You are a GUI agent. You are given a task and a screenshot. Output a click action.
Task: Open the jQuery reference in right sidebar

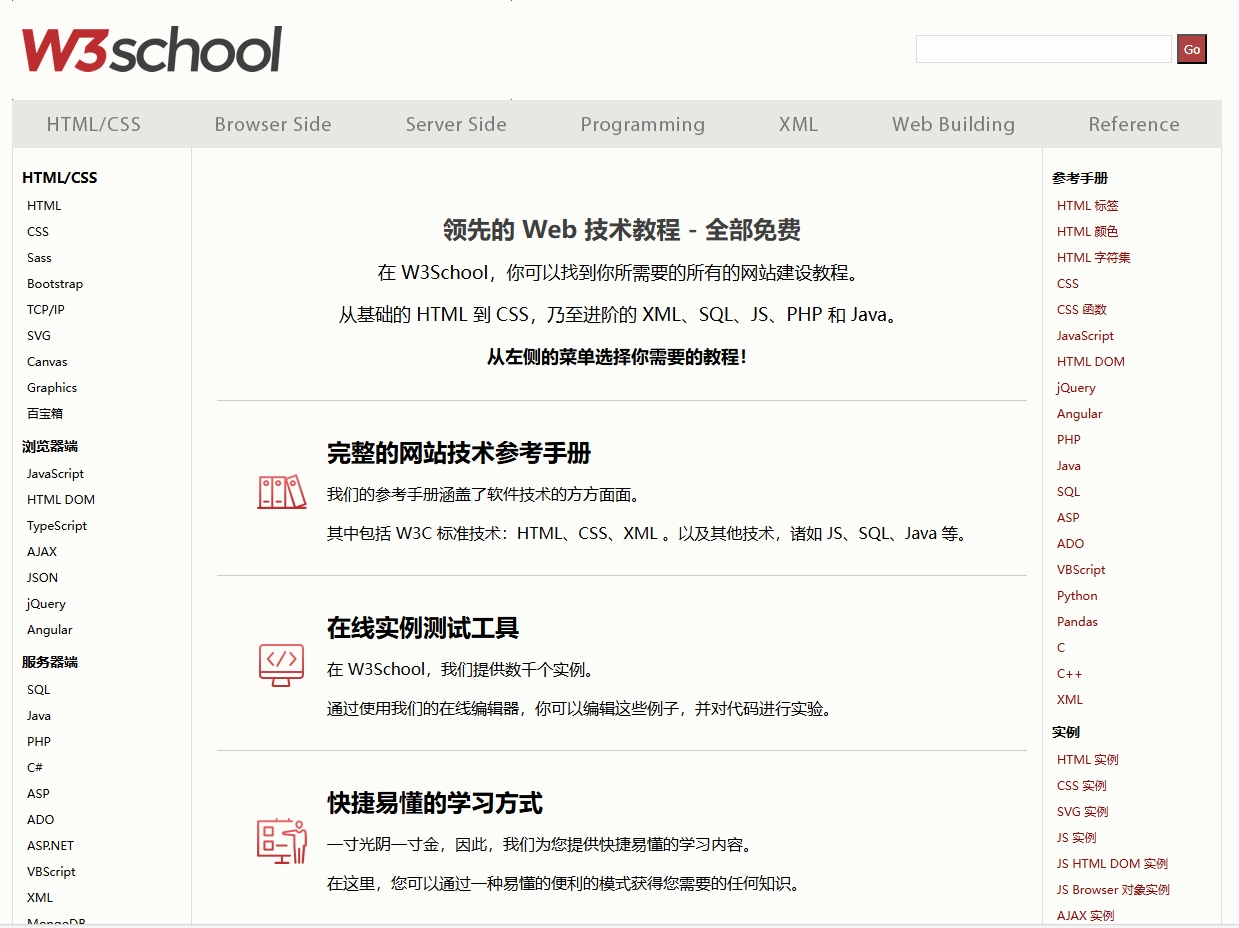pos(1076,387)
